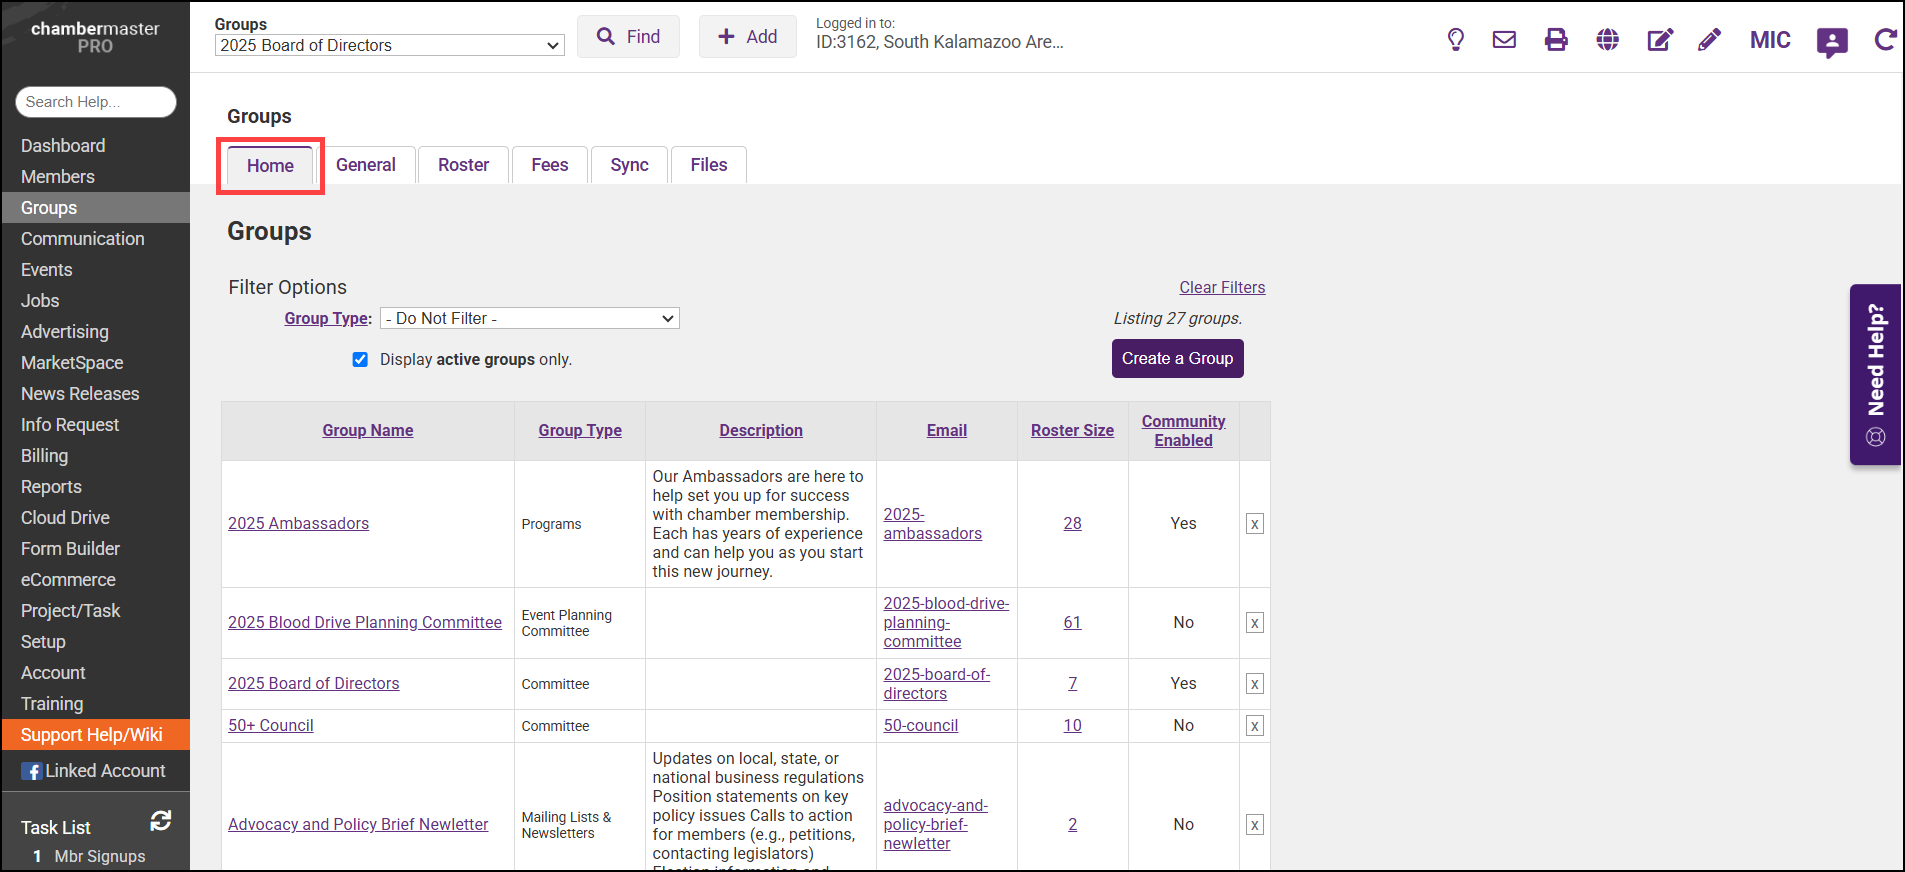Click the edit note square icon

pos(1659,40)
